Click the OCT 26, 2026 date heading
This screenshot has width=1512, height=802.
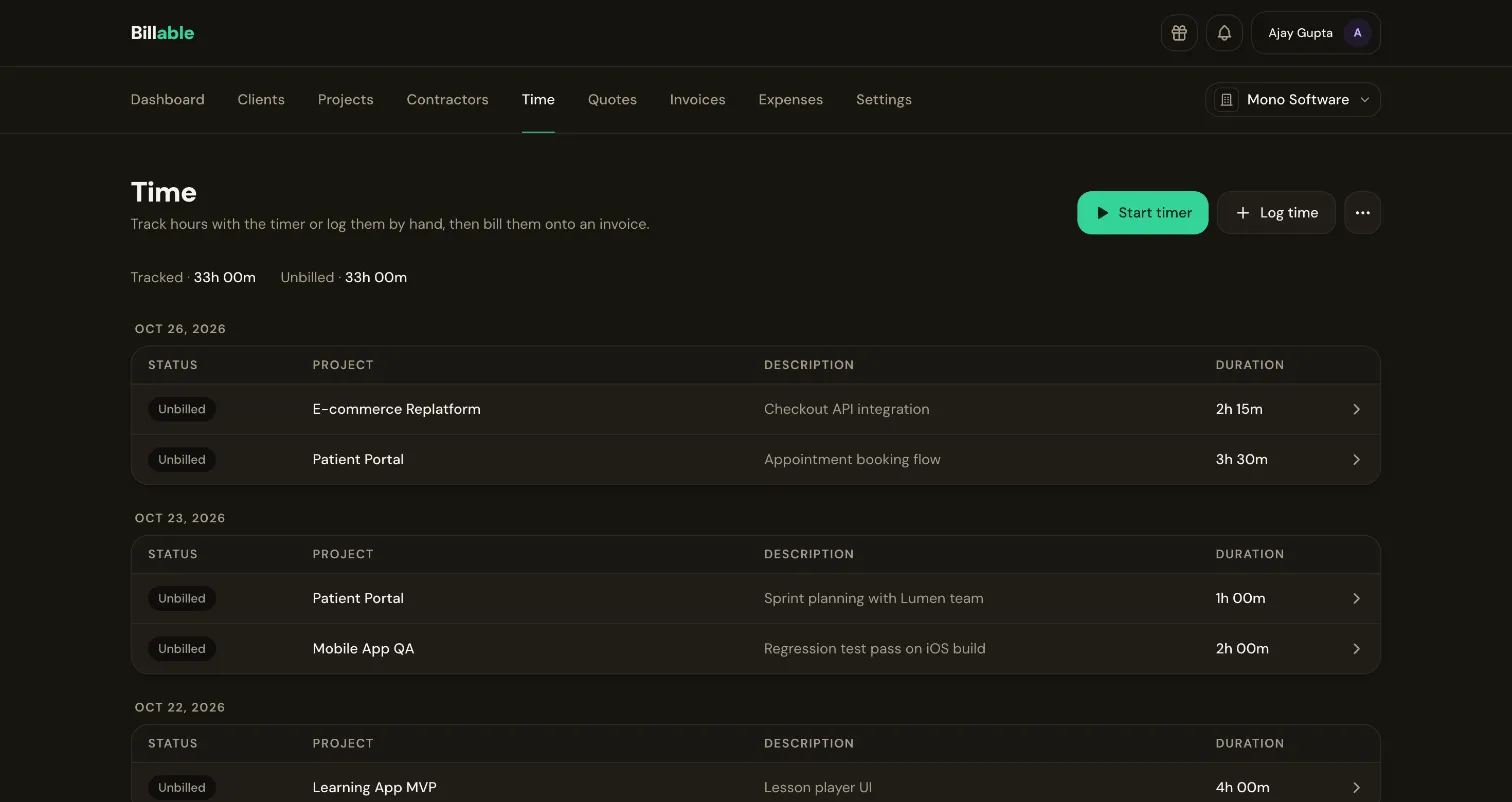click(180, 329)
